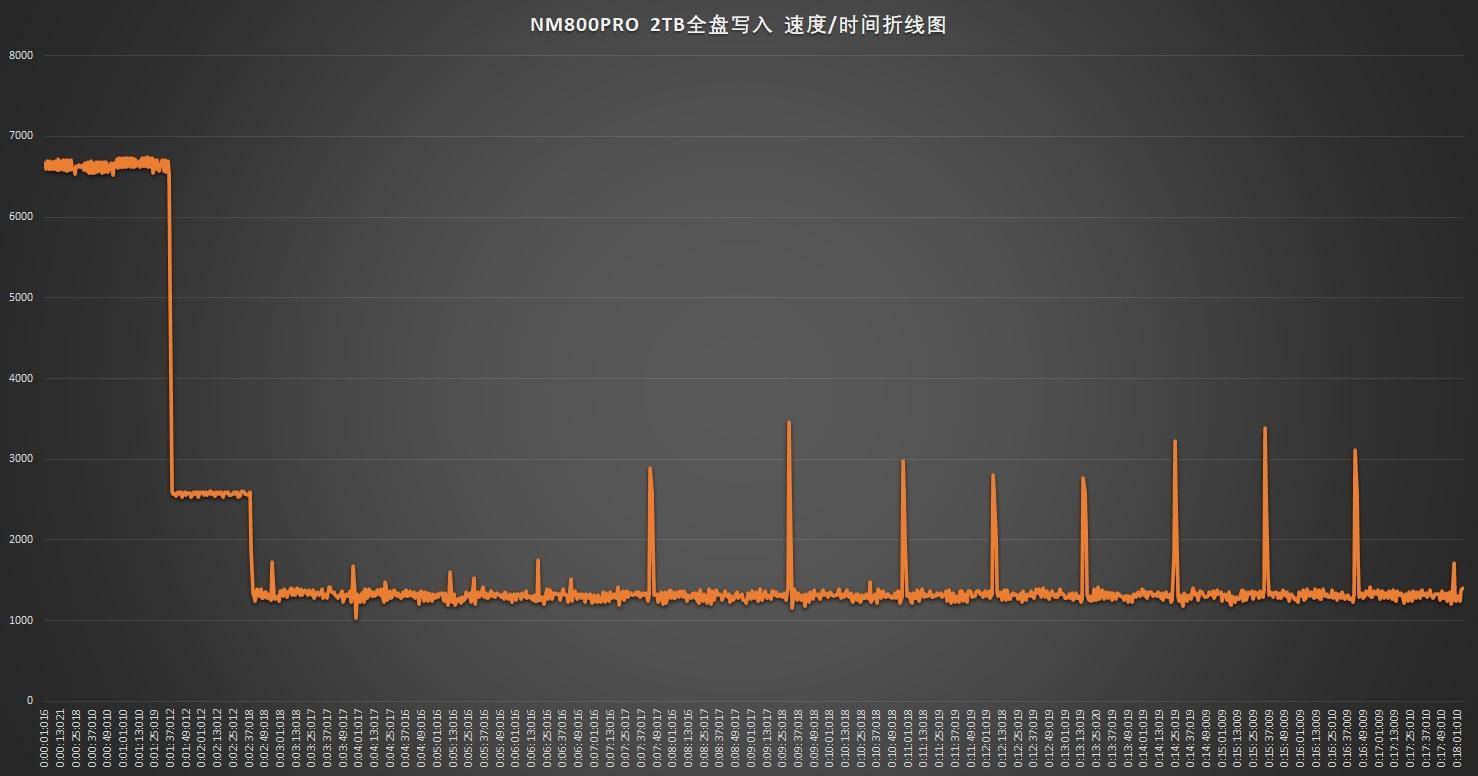The height and width of the screenshot is (776, 1478).
Task: Select the 1000 y-axis label
Action: click(x=21, y=621)
